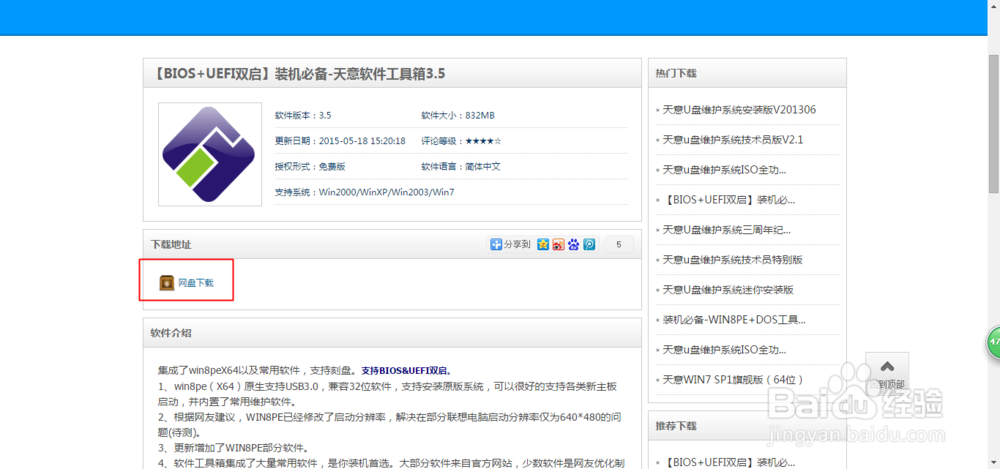Screen dimensions: 1000x469
Task: Click the 支持系统：Win2000/WinXP/Win2003/Win7 text
Action: coord(364,192)
